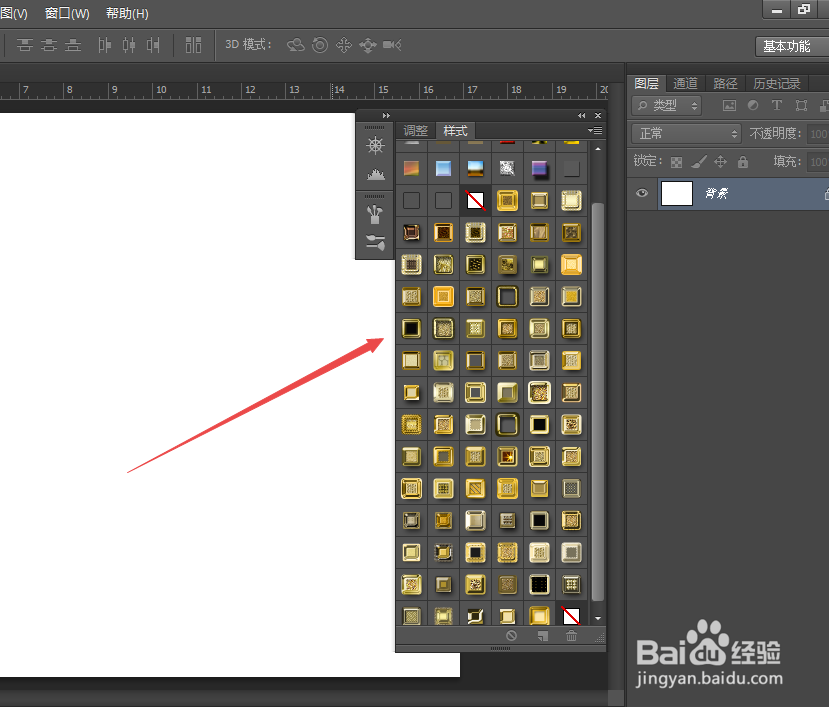Viewport: 829px width, 707px height.
Task: Click the 背景 layer thumbnail
Action: point(677,194)
